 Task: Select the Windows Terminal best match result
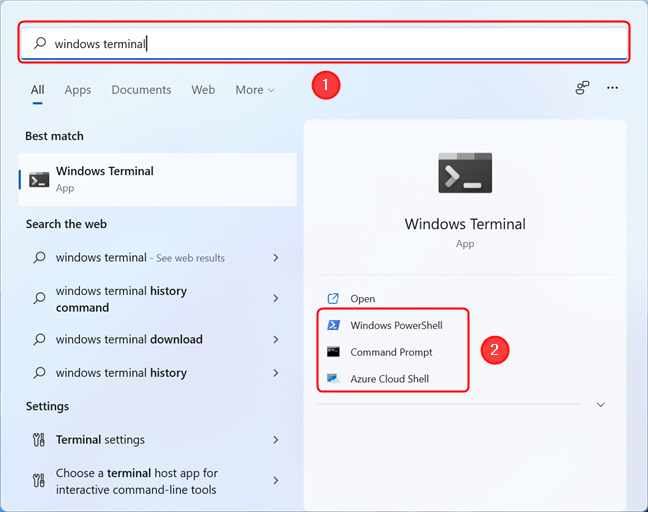pos(157,179)
